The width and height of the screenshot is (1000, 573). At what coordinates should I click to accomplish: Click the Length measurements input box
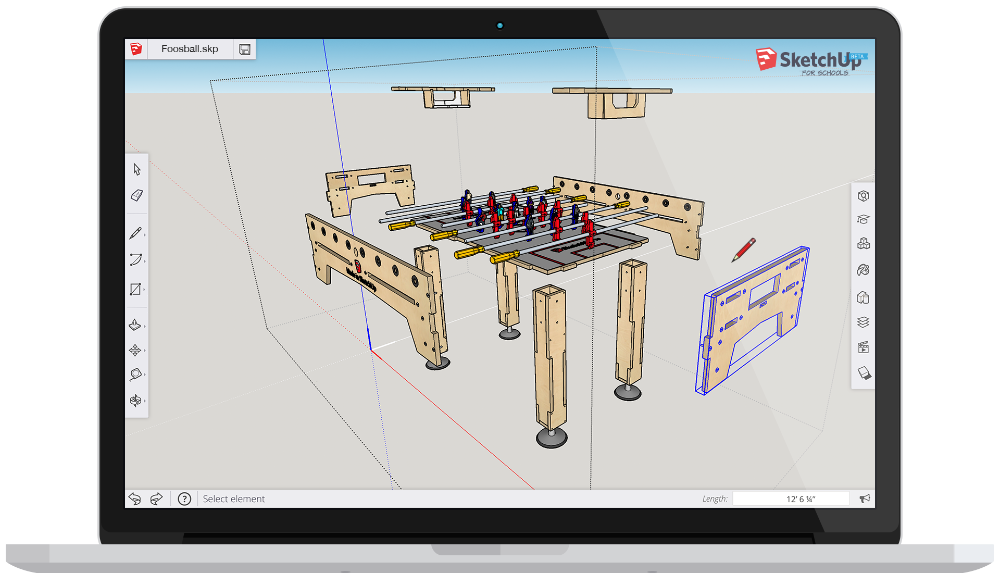[791, 499]
